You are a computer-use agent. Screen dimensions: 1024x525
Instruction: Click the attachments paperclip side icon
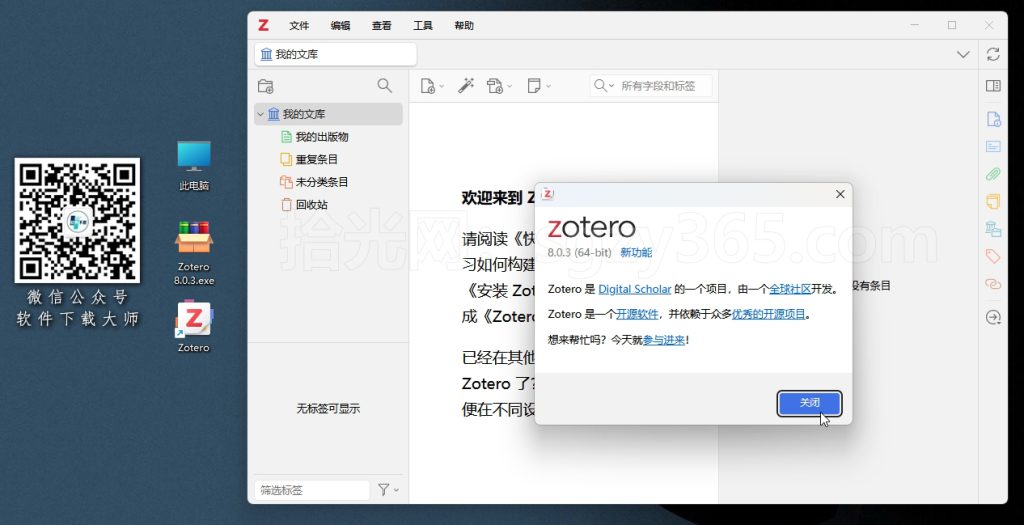993,174
